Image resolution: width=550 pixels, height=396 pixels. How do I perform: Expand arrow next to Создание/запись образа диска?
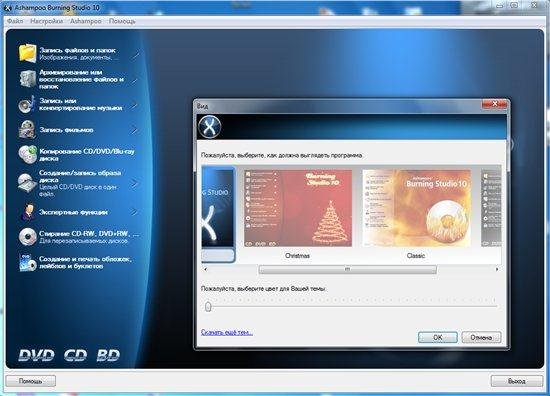135,183
